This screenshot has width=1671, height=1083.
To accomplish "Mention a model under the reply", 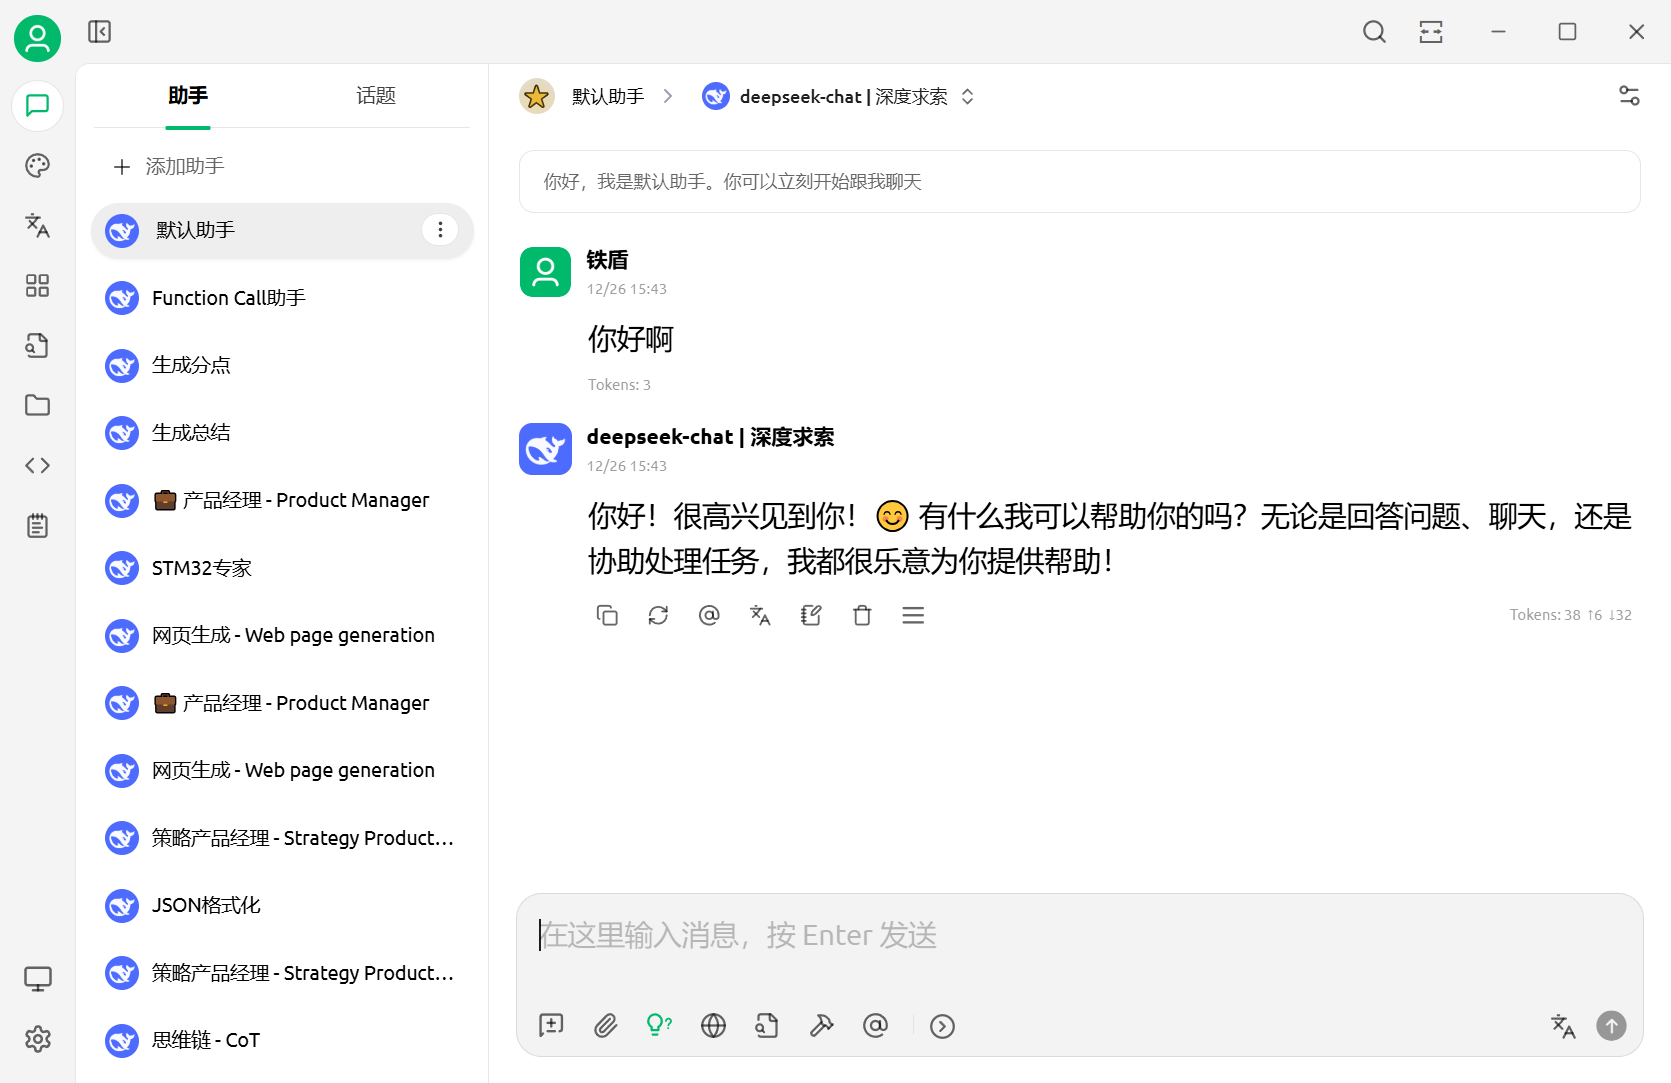I will coord(709,615).
